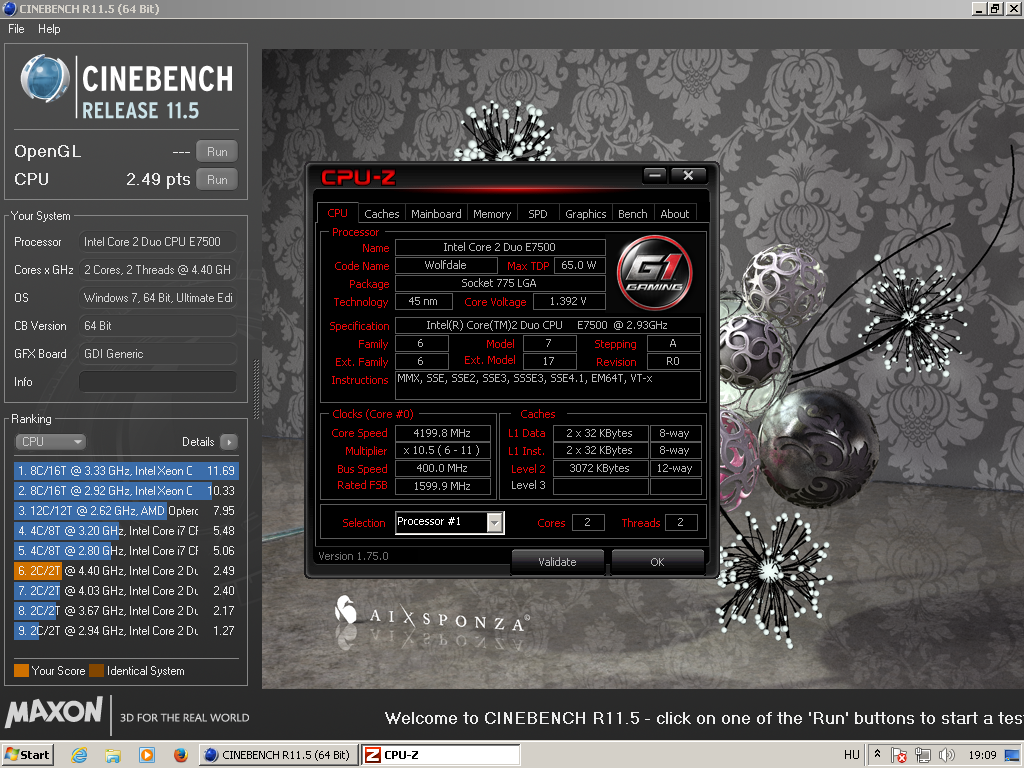Click the taskbar clock 19:09
The width and height of the screenshot is (1024, 768).
pyautogui.click(x=982, y=755)
